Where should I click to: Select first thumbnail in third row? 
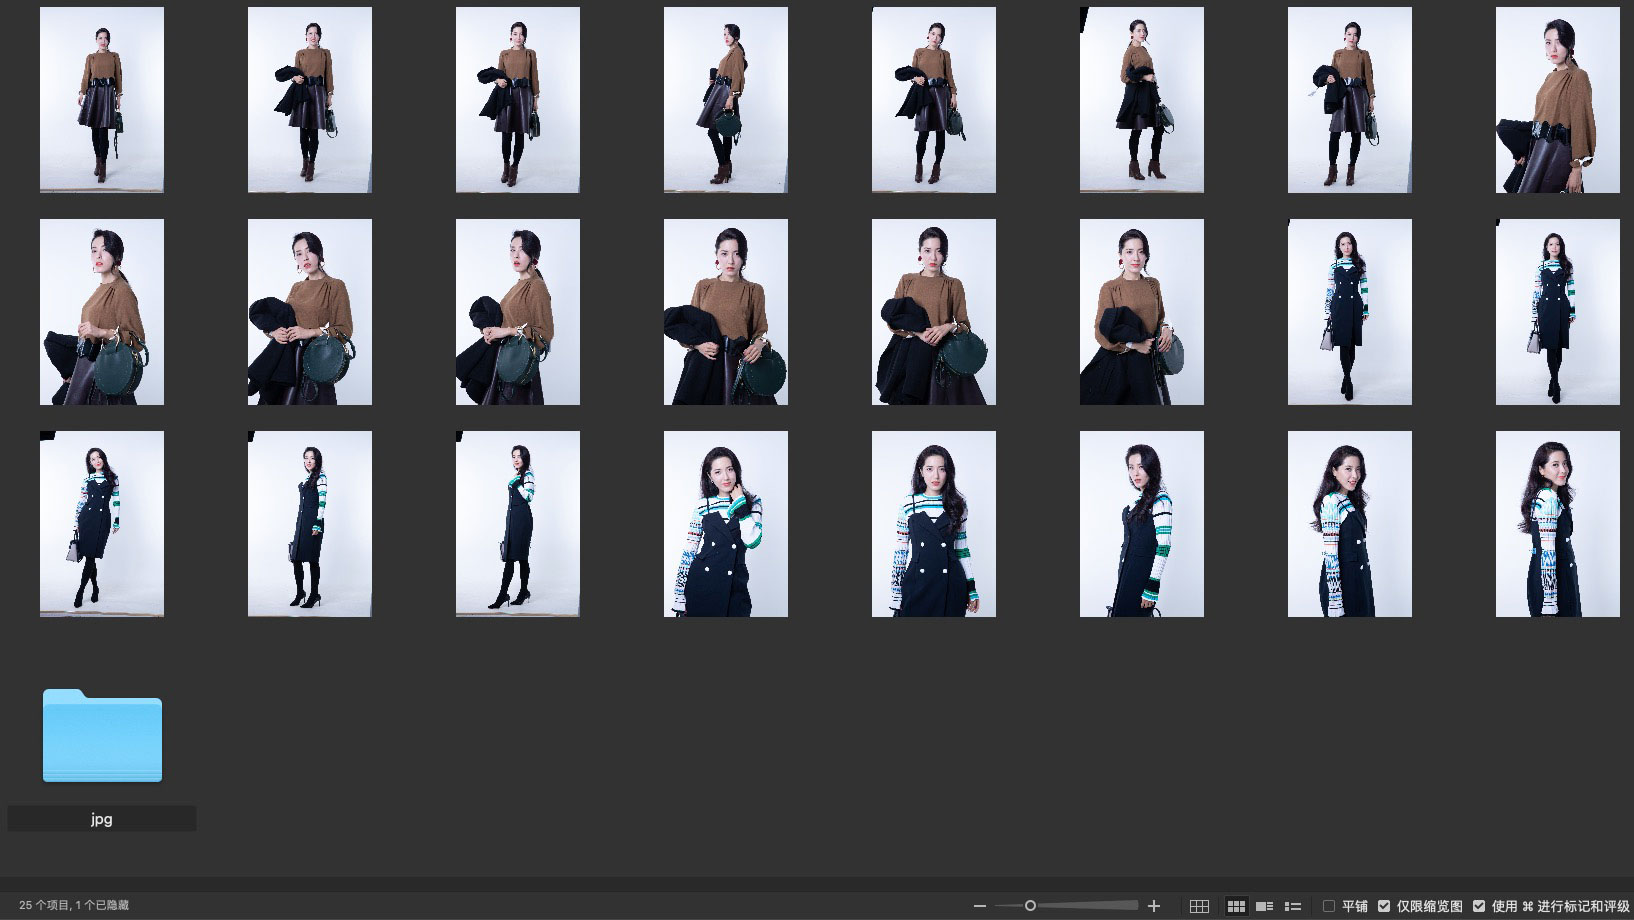click(102, 524)
